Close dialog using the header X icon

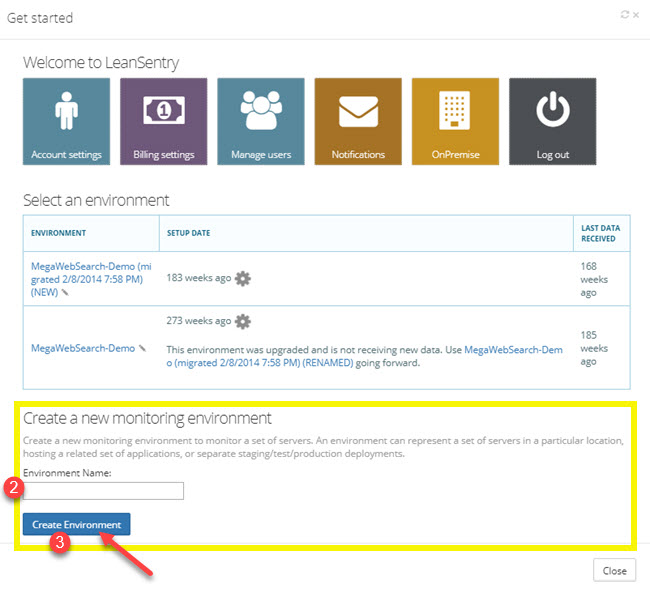click(637, 15)
